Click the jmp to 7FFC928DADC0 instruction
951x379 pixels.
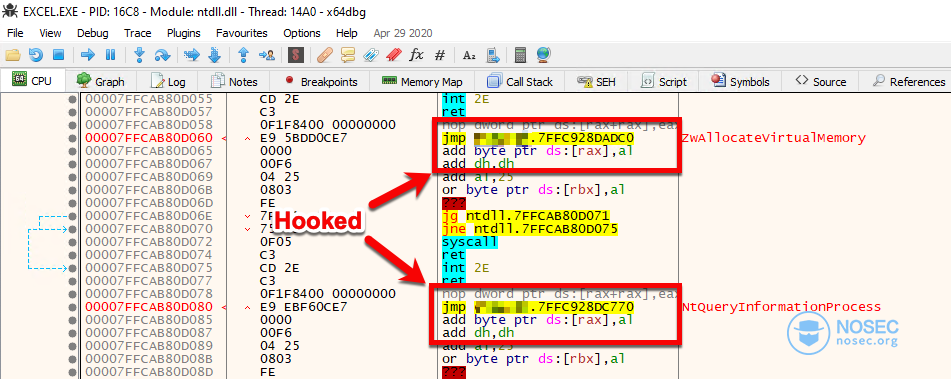[539, 138]
